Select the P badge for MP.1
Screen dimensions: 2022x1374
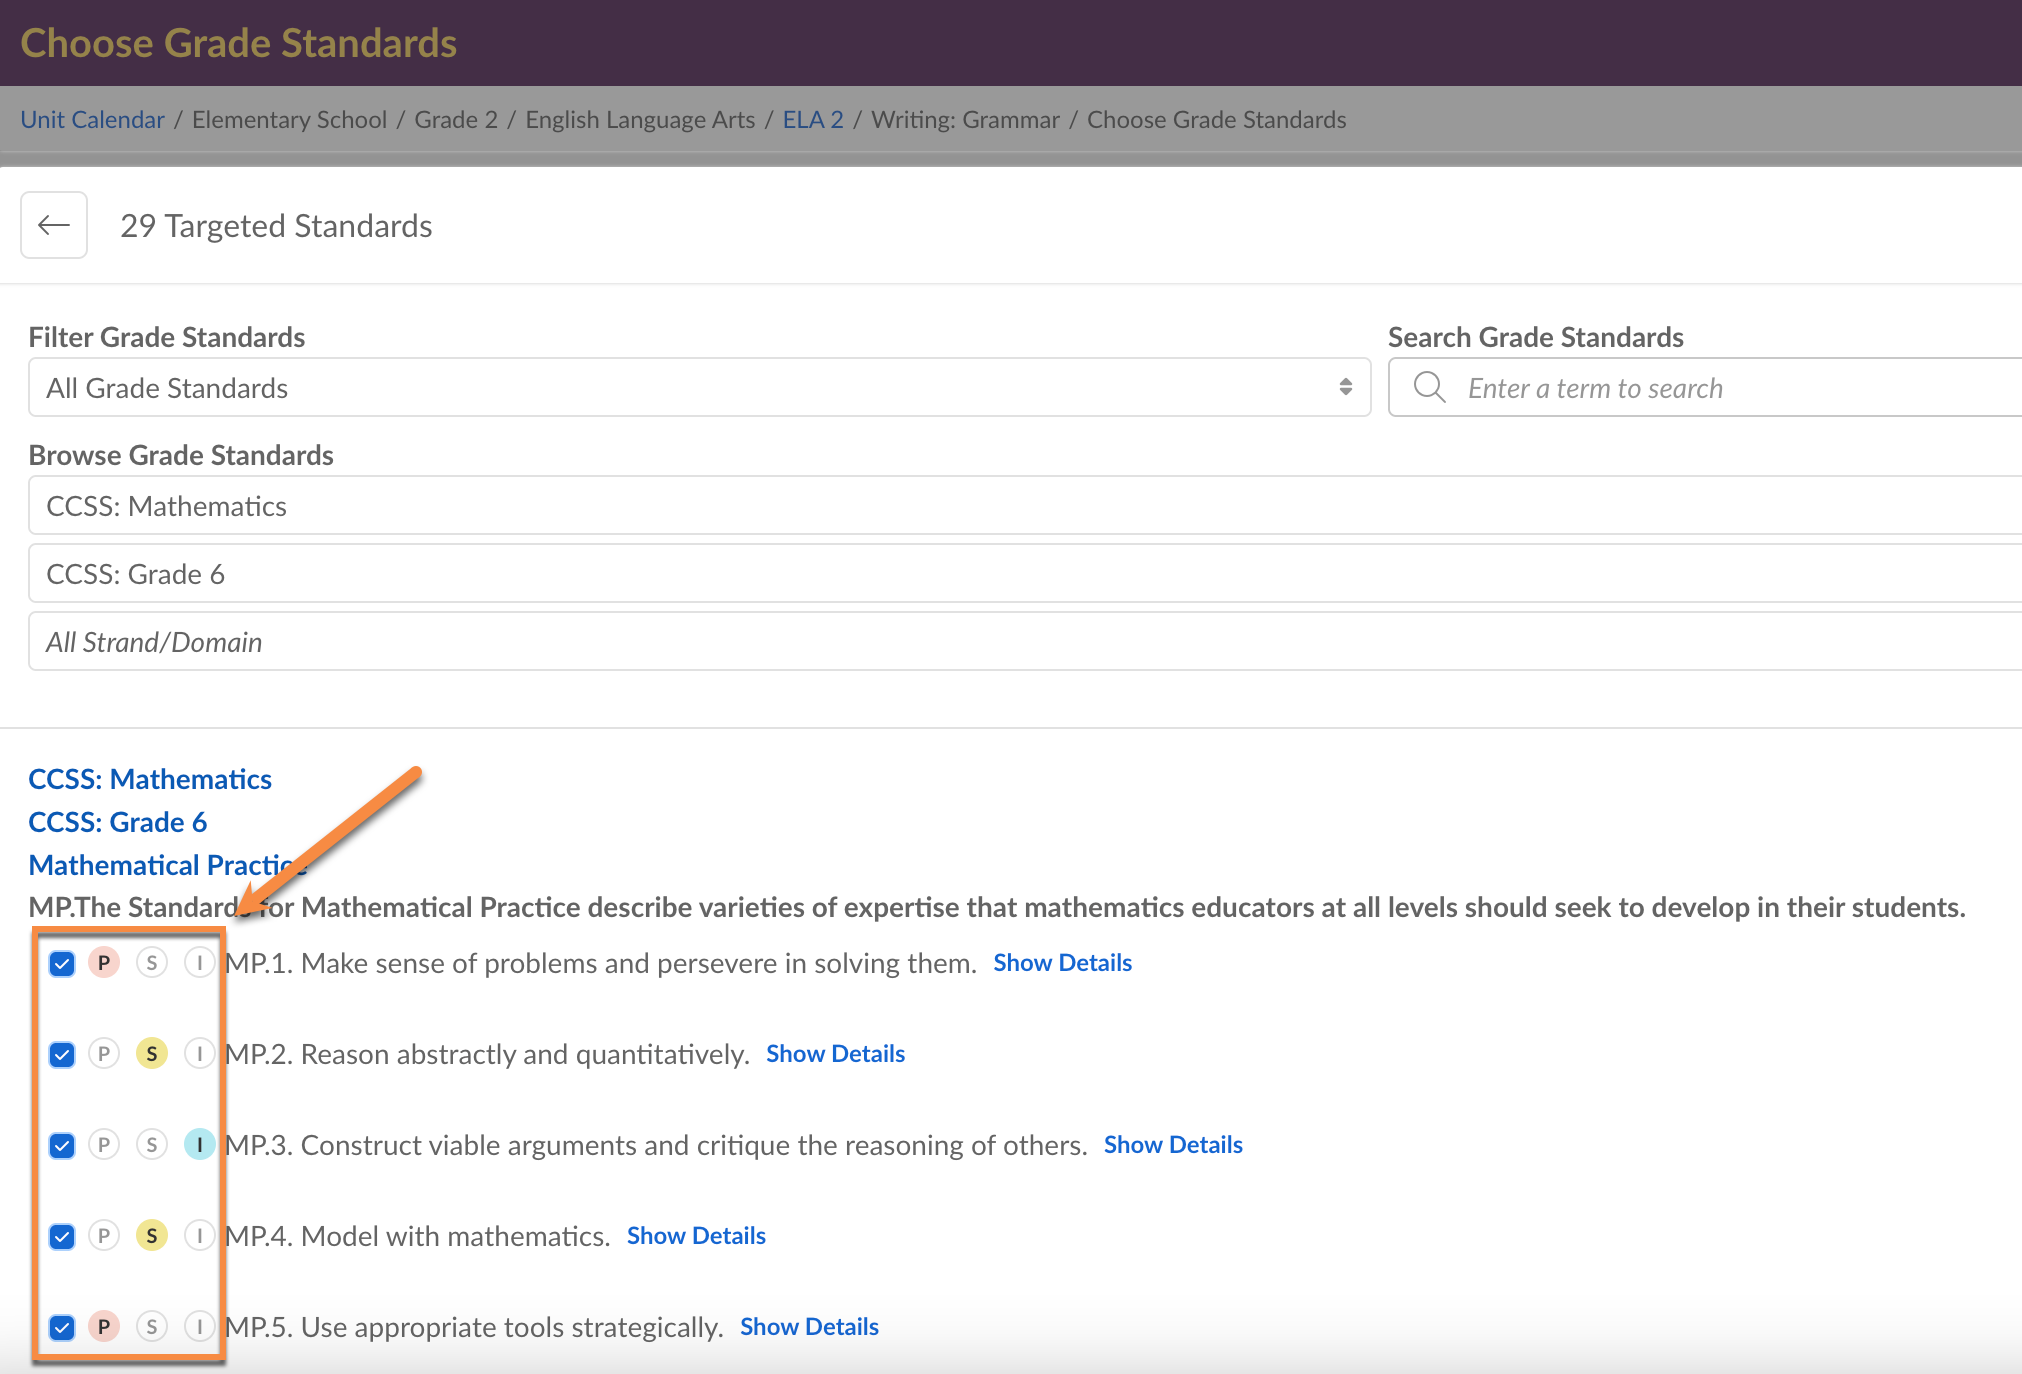[104, 963]
